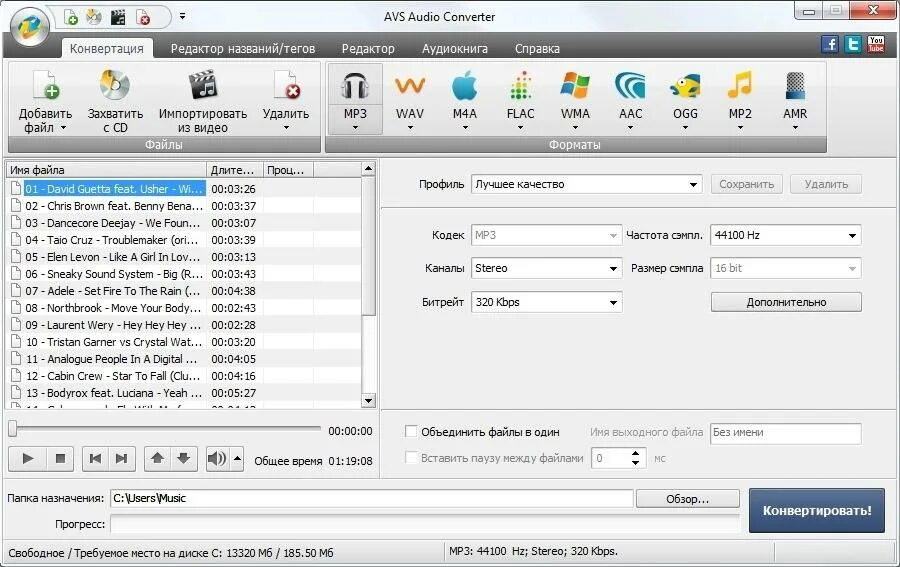The image size is (900, 567).
Task: Expand the Удалить dropdown arrow
Action: pos(286,128)
